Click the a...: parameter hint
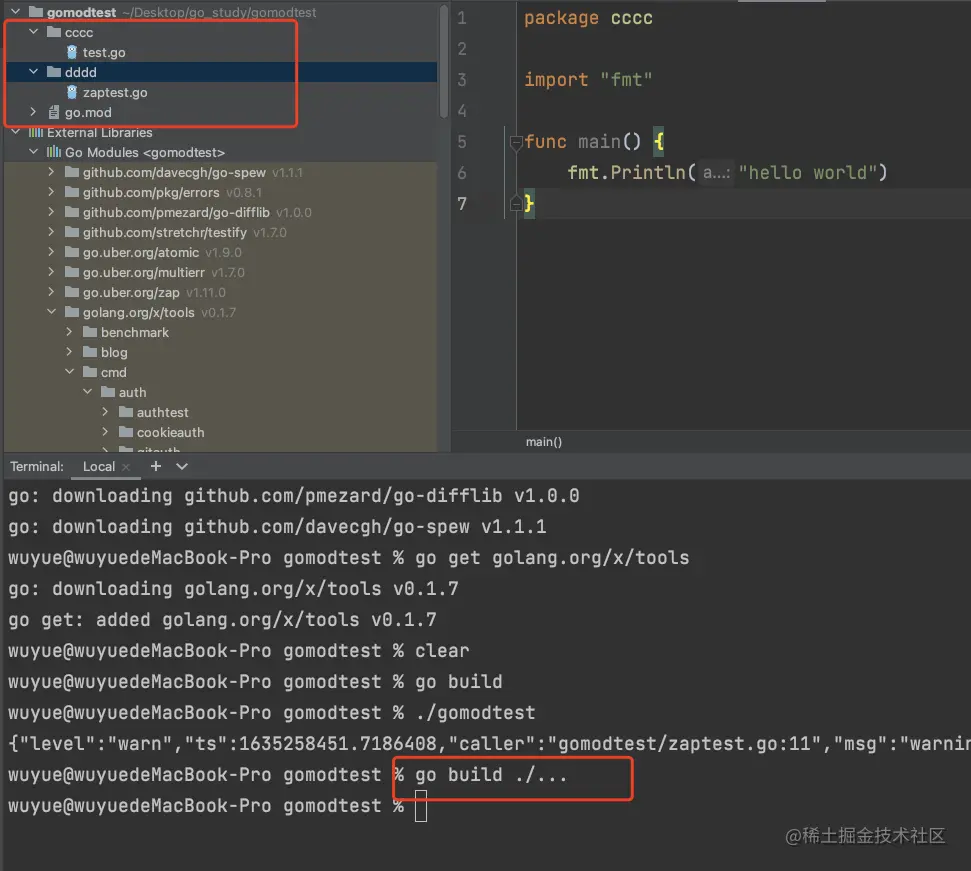The height and width of the screenshot is (871, 971). pos(716,173)
